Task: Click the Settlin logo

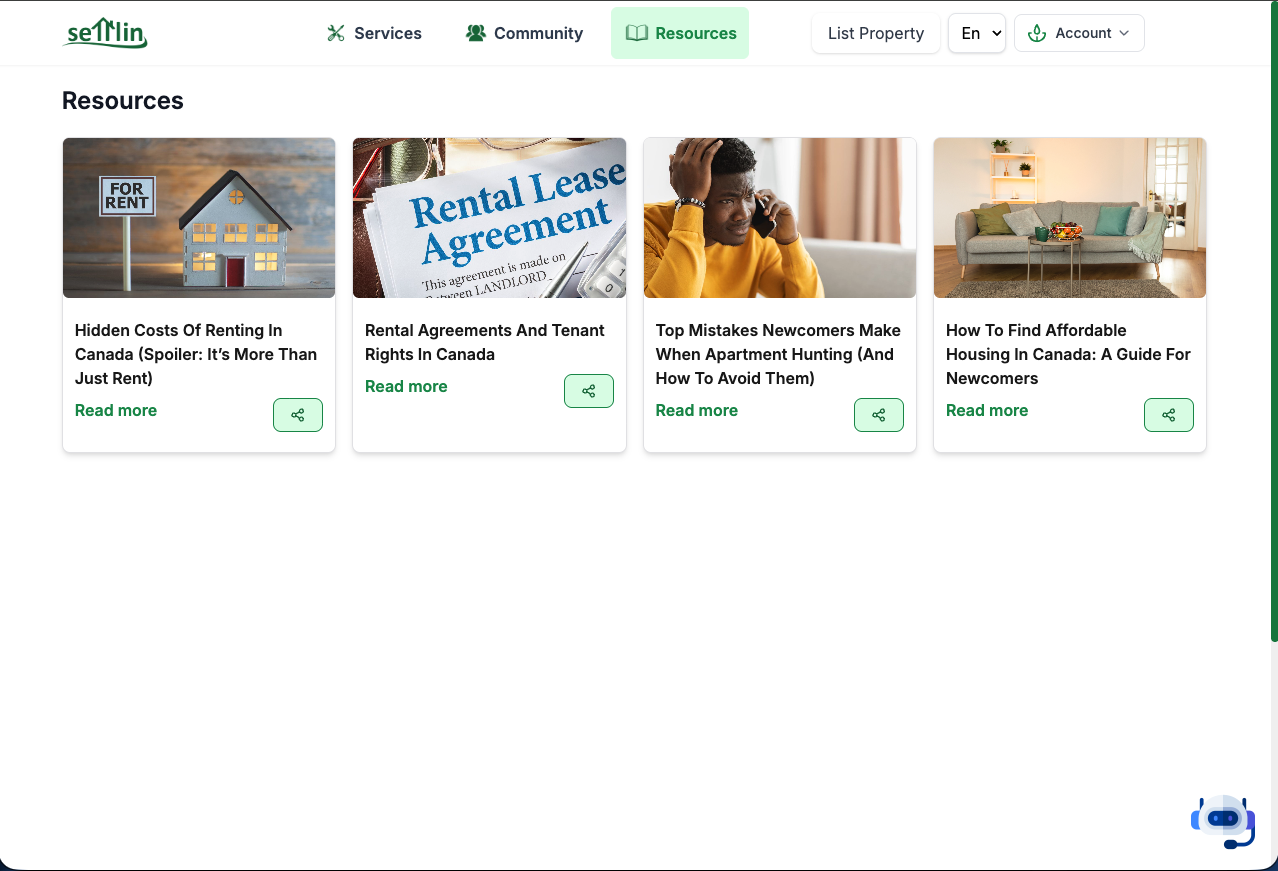Action: [105, 33]
